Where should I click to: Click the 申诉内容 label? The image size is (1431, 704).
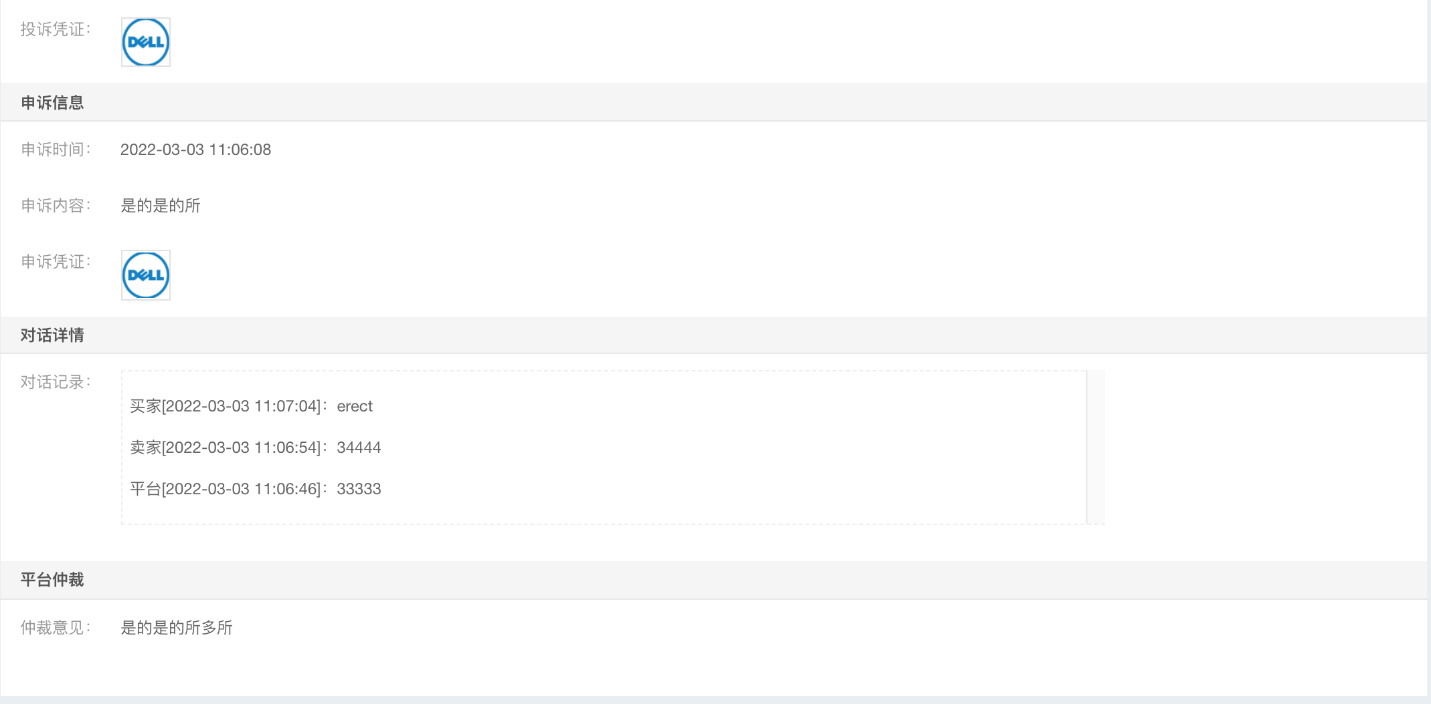click(57, 206)
